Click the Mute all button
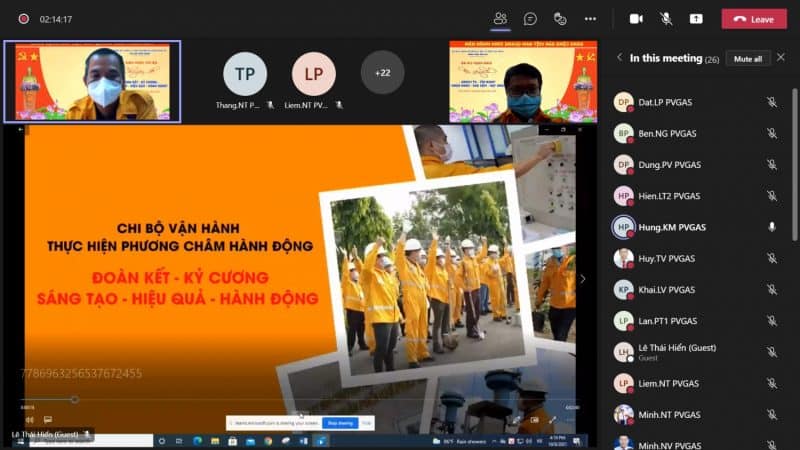800x450 pixels. click(x=747, y=59)
